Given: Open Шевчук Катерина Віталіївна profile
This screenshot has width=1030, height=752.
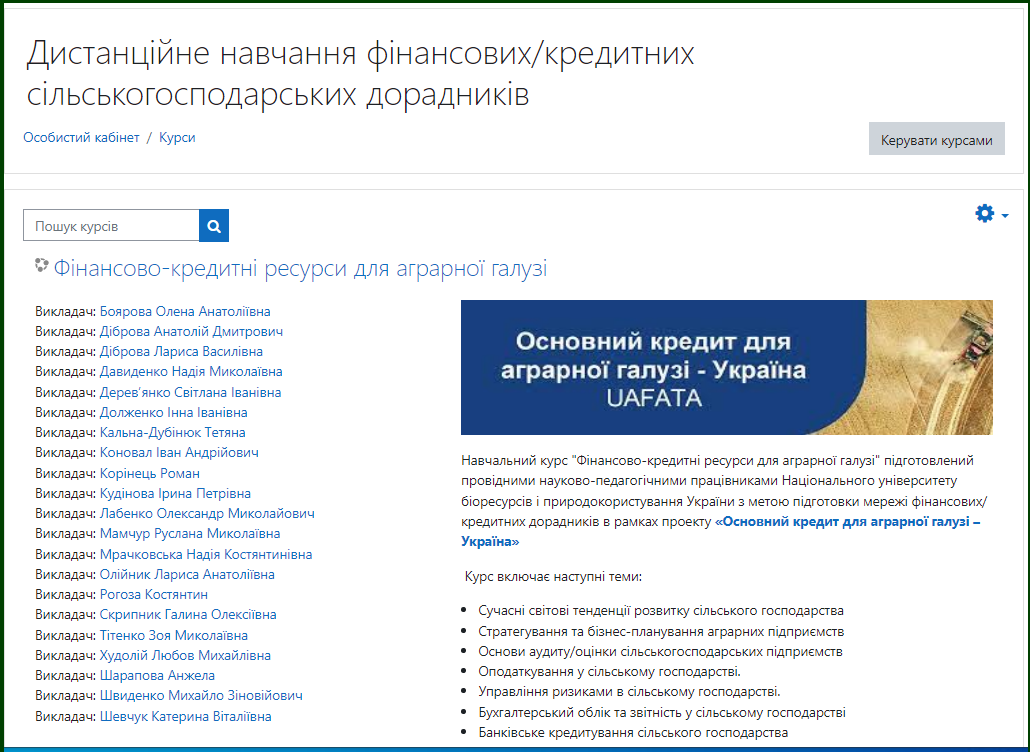Looking at the screenshot, I should pos(185,716).
